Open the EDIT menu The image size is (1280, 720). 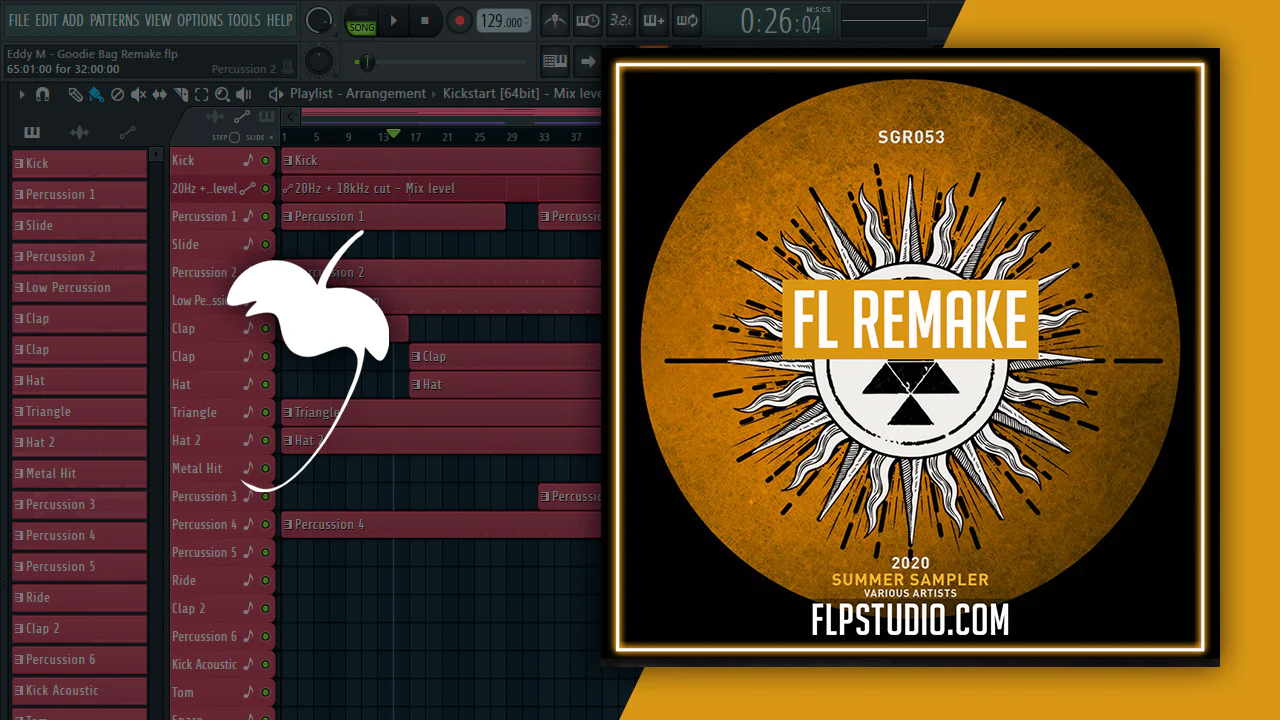[46, 20]
